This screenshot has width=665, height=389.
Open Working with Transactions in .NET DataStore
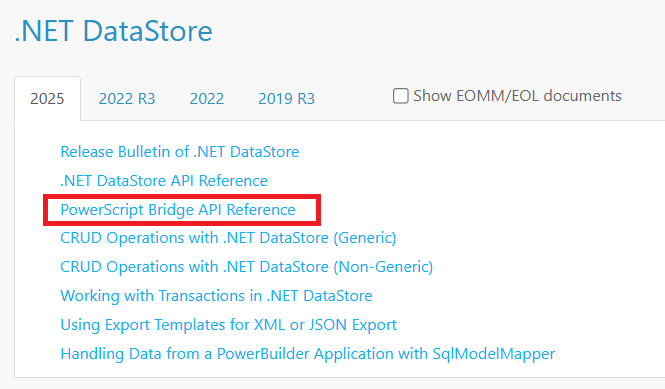coord(216,296)
